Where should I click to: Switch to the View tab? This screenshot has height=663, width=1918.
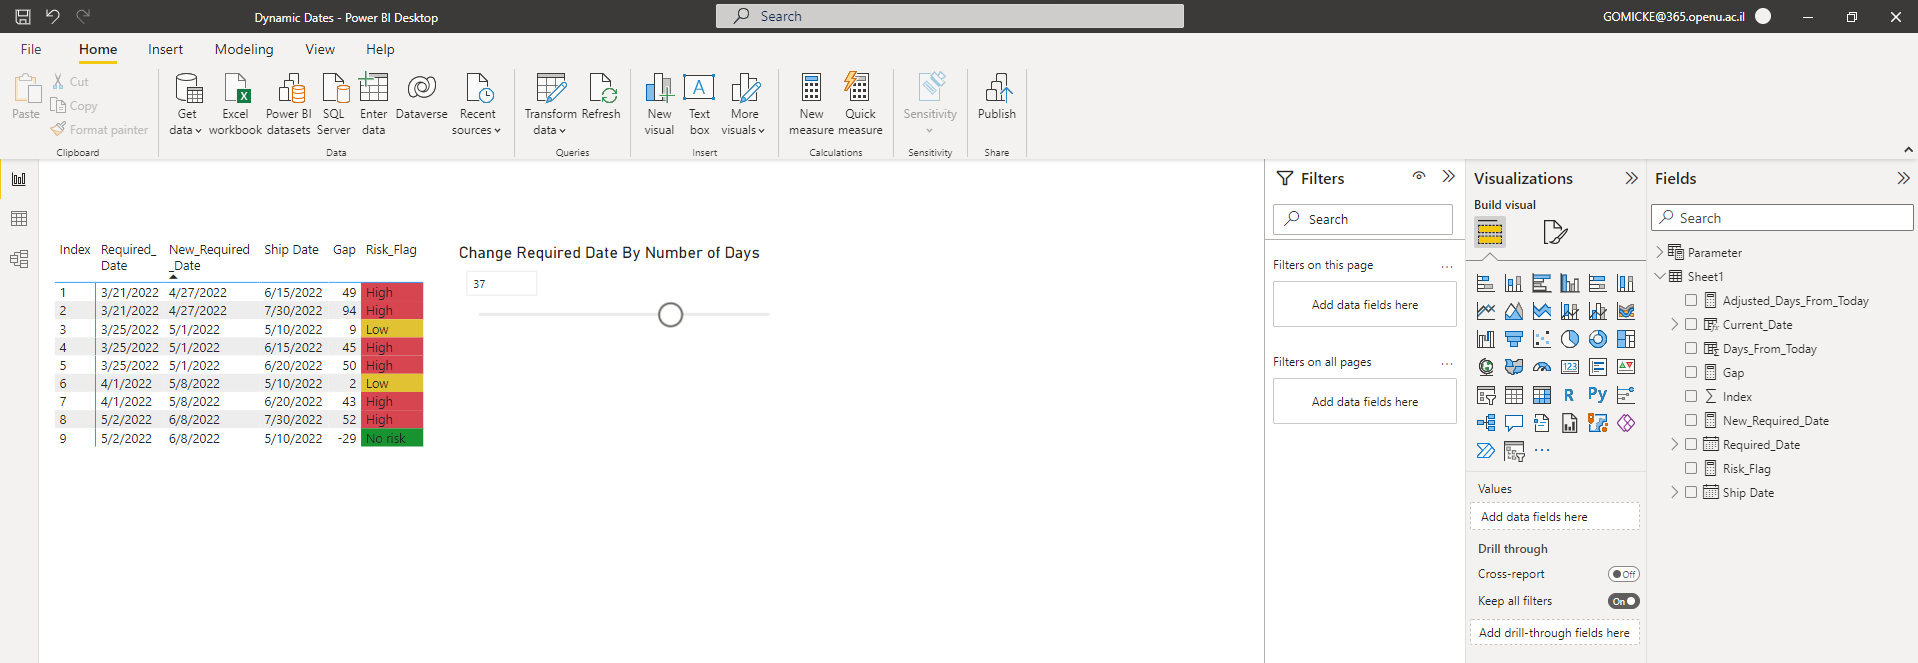click(320, 49)
